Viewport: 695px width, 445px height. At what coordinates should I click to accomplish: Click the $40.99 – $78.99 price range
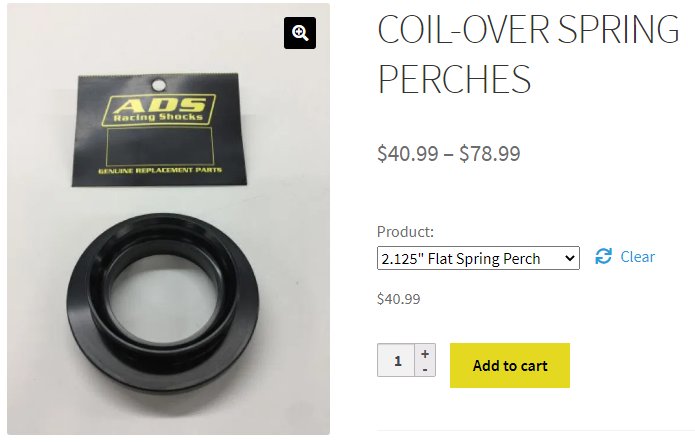click(x=449, y=153)
